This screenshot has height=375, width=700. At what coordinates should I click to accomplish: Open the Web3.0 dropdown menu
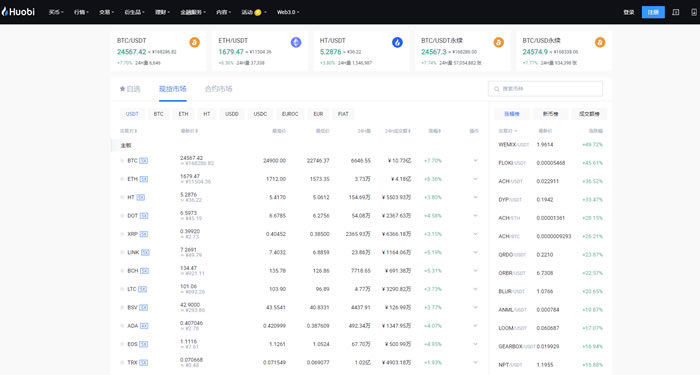tap(288, 12)
